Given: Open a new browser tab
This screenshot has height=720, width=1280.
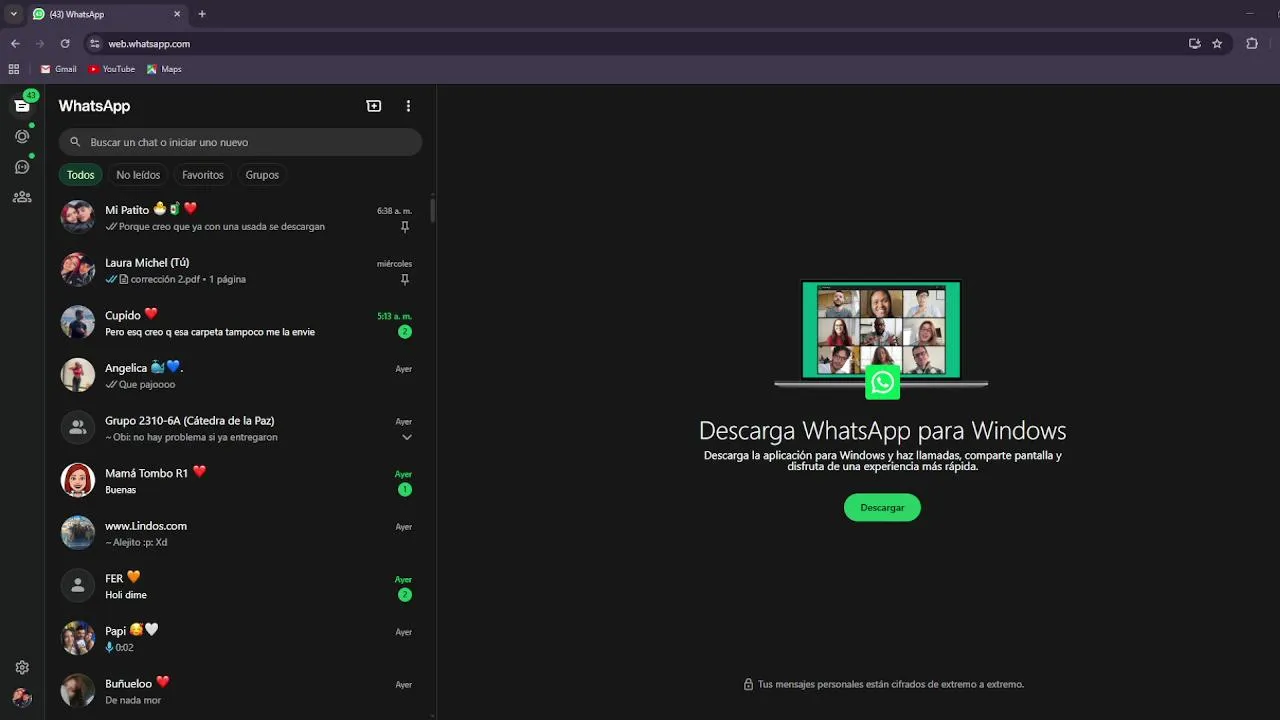Looking at the screenshot, I should pos(202,14).
